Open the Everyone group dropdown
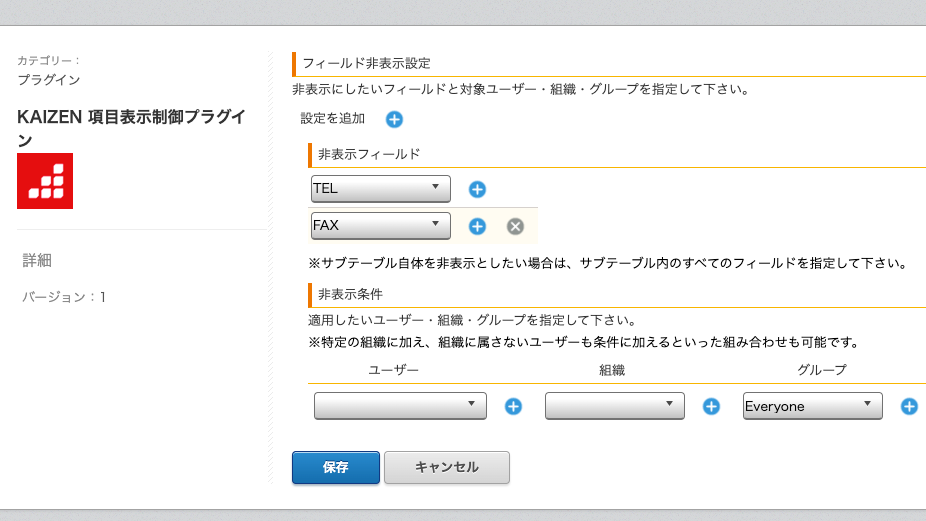 813,406
